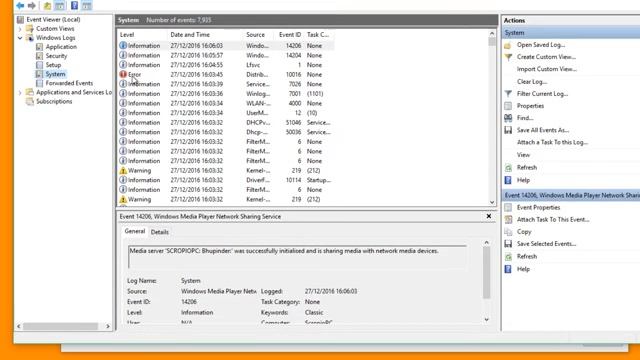640x360 pixels.
Task: Sort events by Date and Time header
Action: 190,35
